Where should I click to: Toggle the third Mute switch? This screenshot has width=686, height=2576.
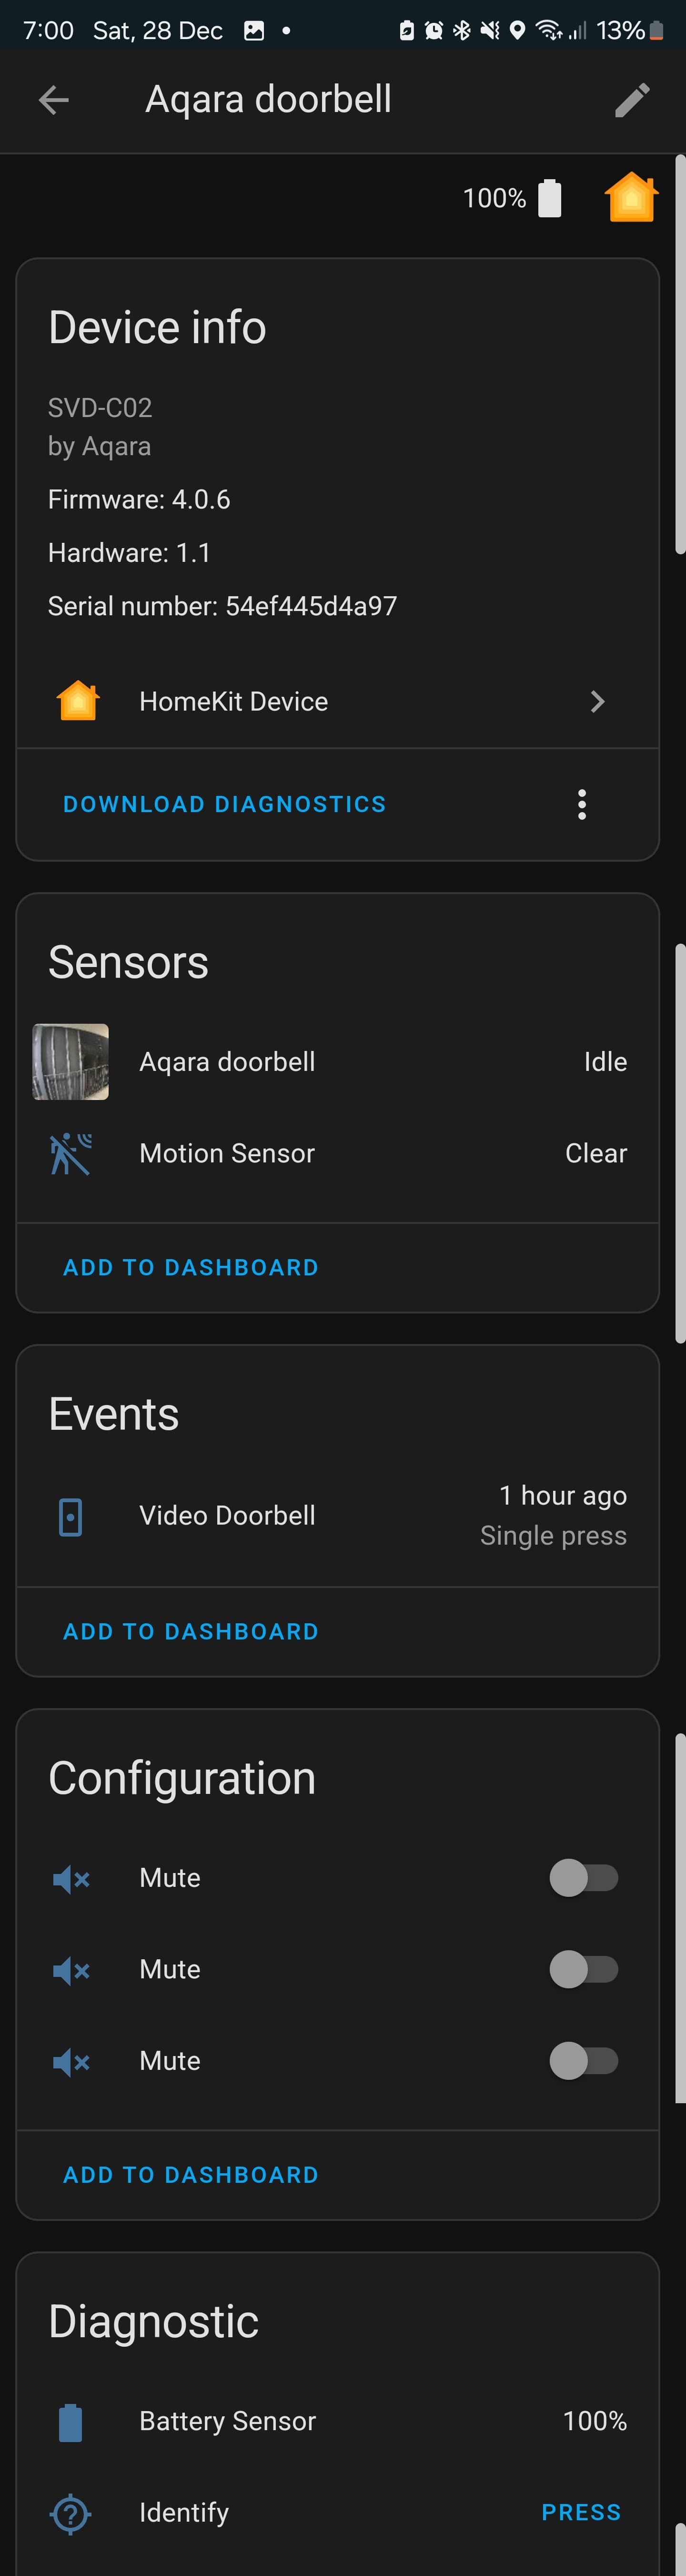[x=584, y=2060]
